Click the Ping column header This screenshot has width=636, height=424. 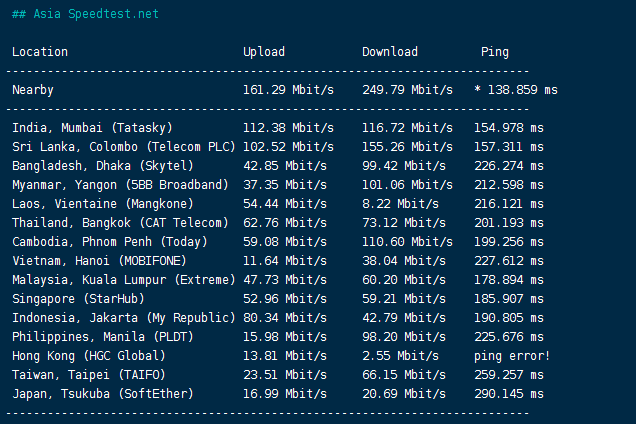point(494,52)
